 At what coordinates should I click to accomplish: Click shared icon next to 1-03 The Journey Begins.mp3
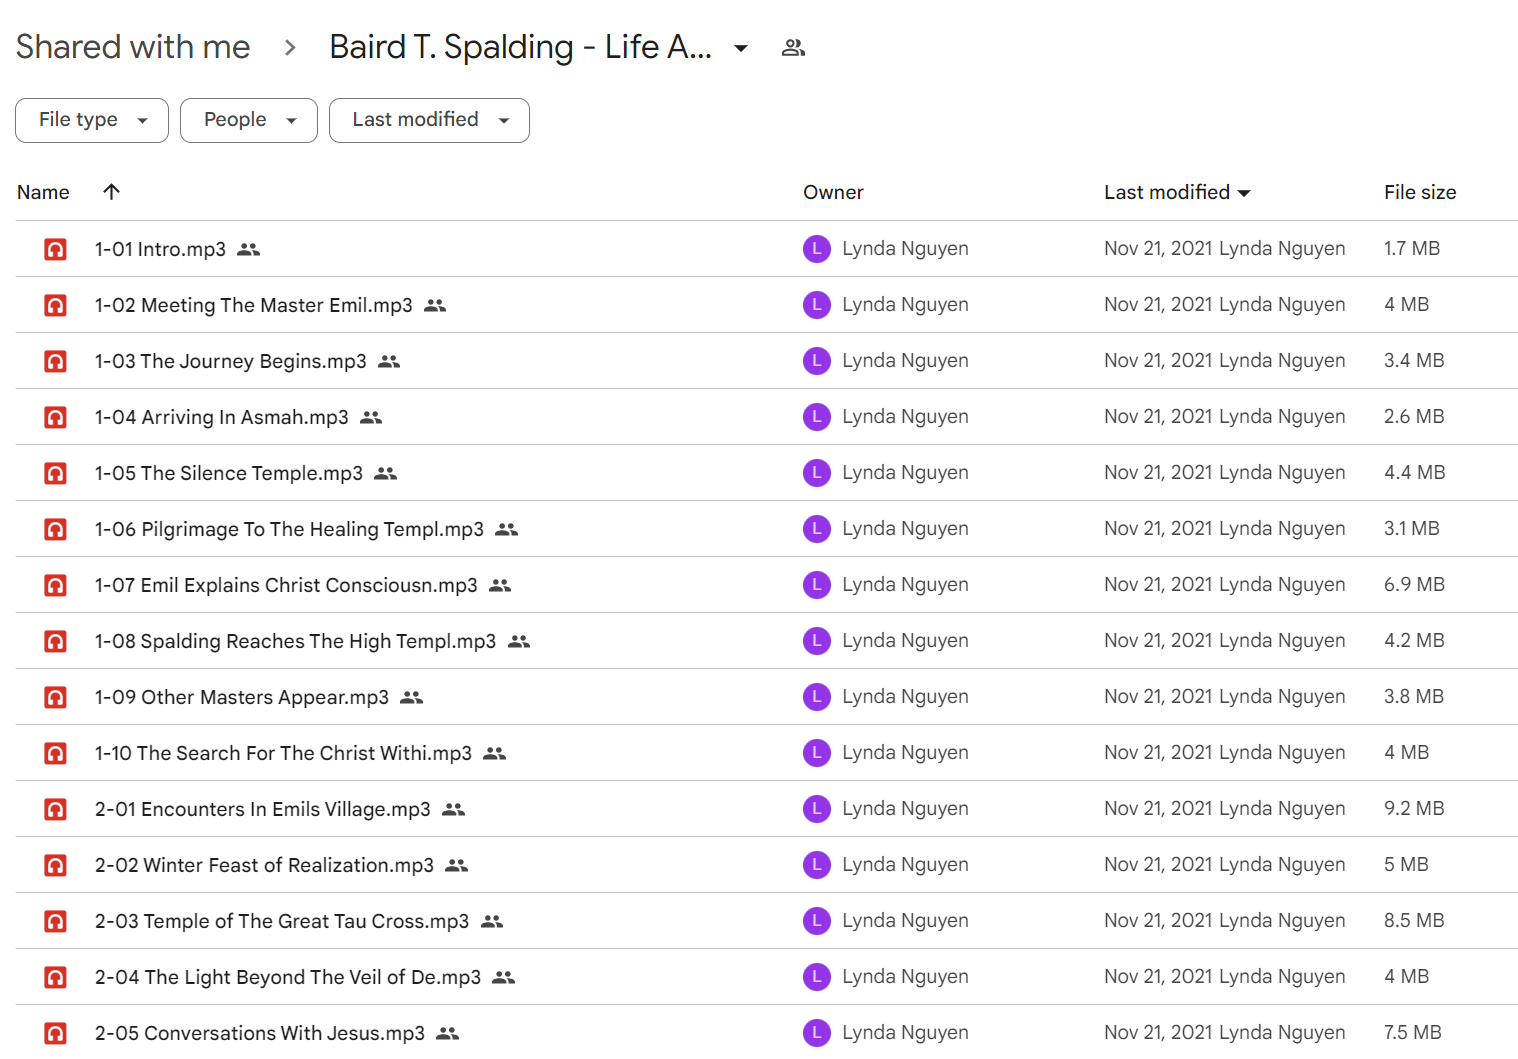pyautogui.click(x=389, y=362)
